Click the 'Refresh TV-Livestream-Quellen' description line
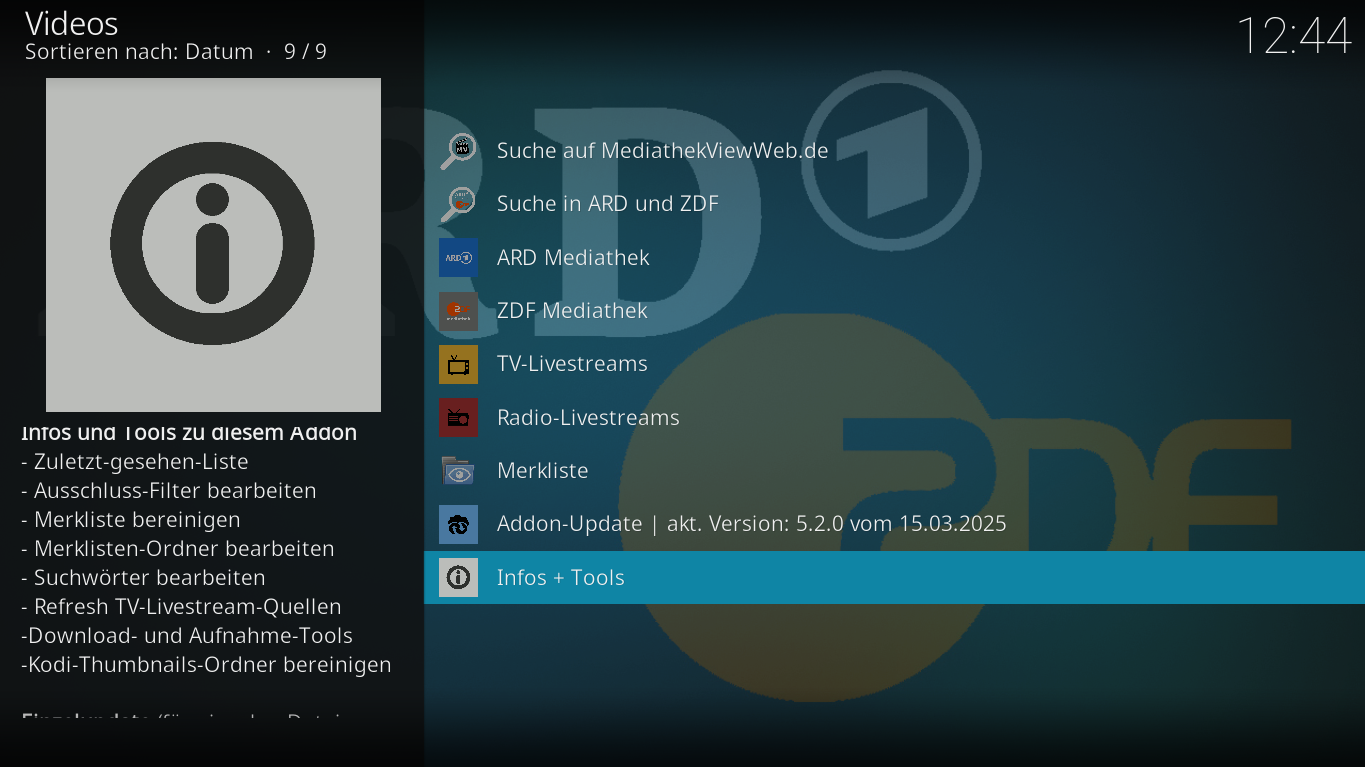This screenshot has width=1365, height=767. pyautogui.click(x=181, y=607)
